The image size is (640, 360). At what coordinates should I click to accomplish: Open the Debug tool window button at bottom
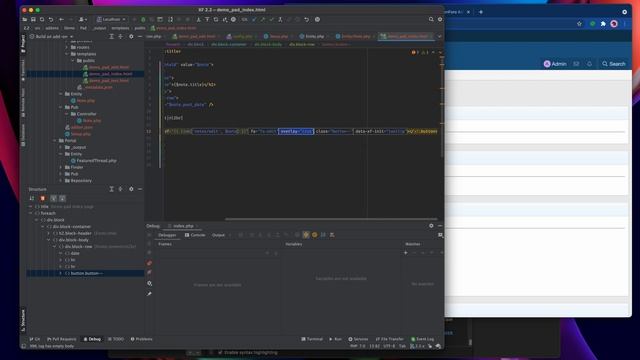(92, 339)
